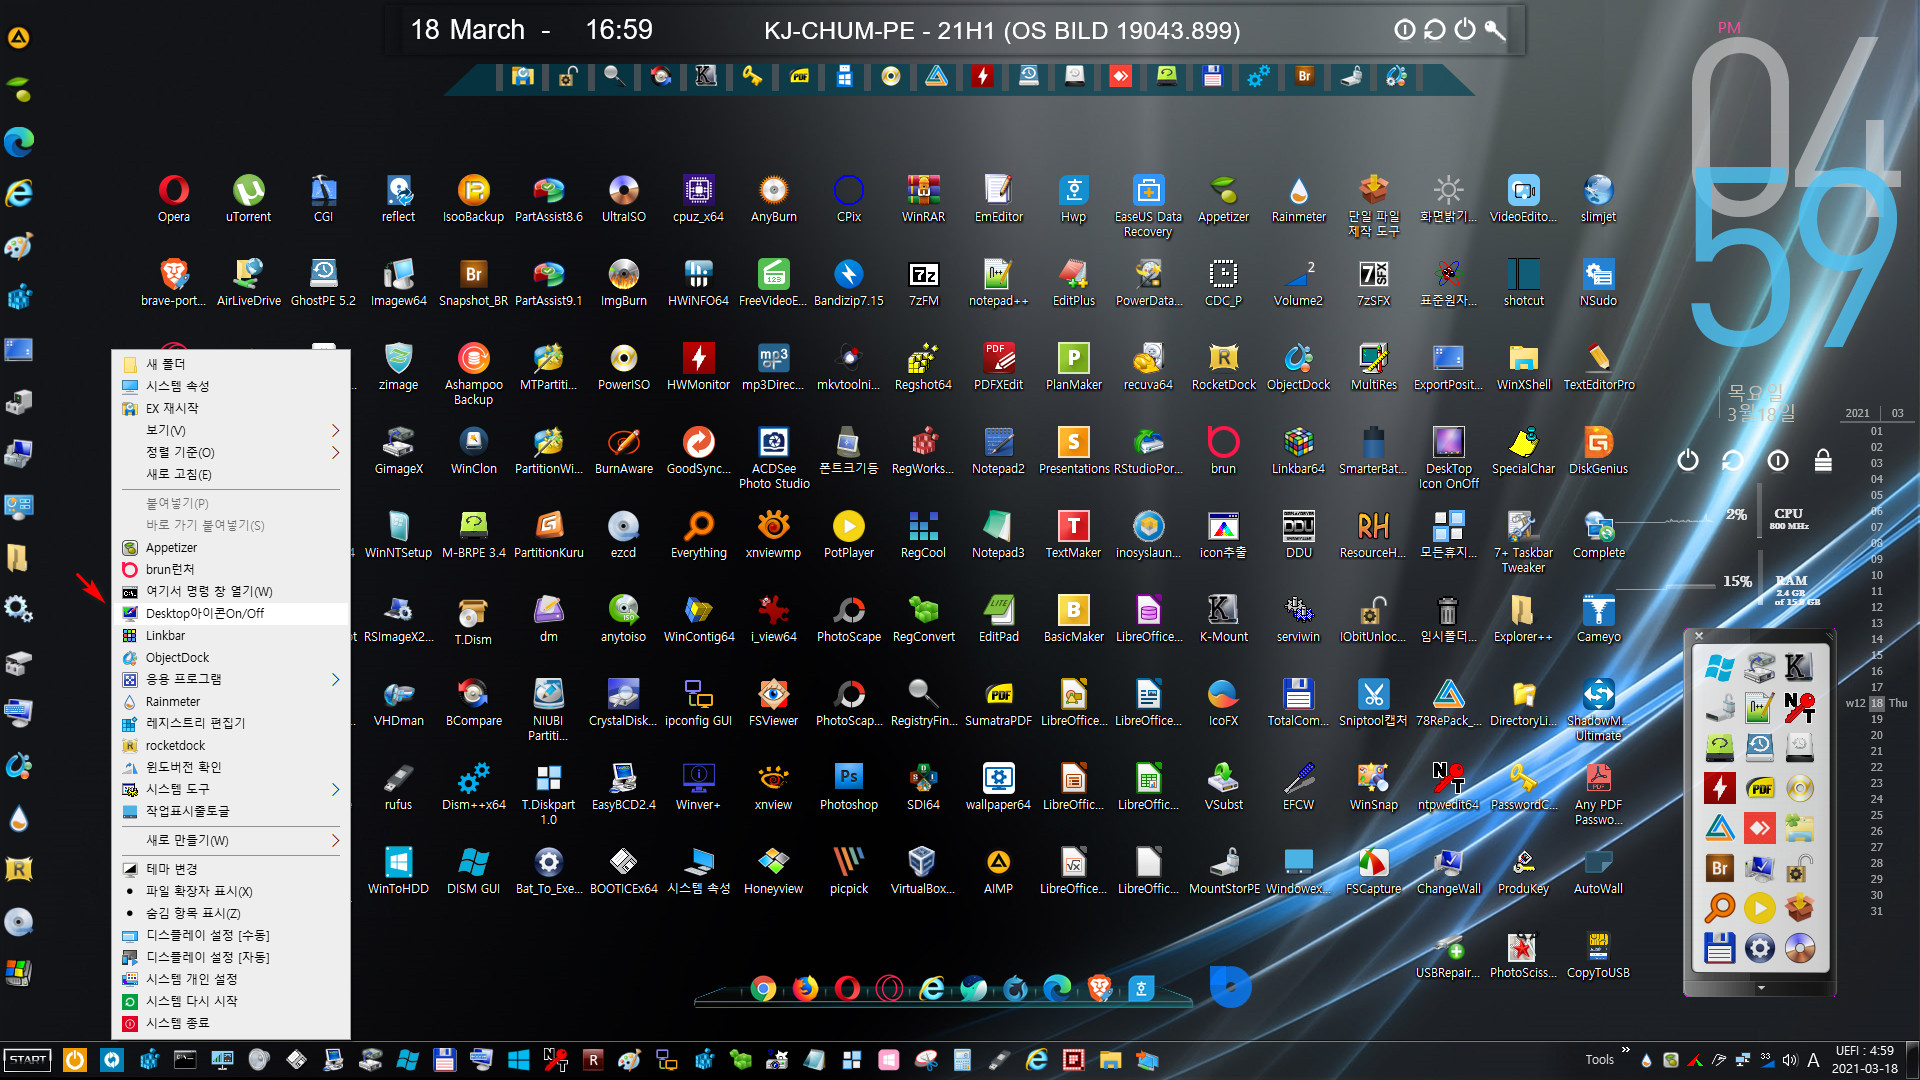Viewport: 1920px width, 1080px height.
Task: Select 테마 변경 in context menu
Action: click(231, 869)
